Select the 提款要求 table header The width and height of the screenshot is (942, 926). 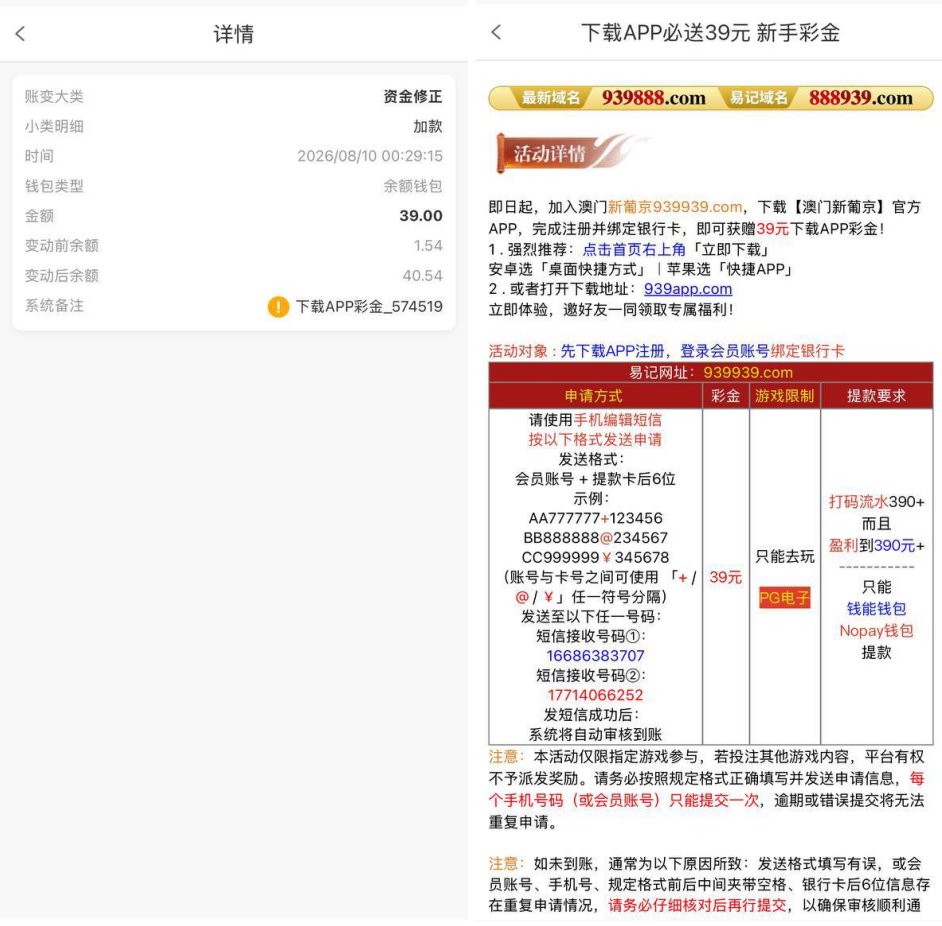pos(877,396)
